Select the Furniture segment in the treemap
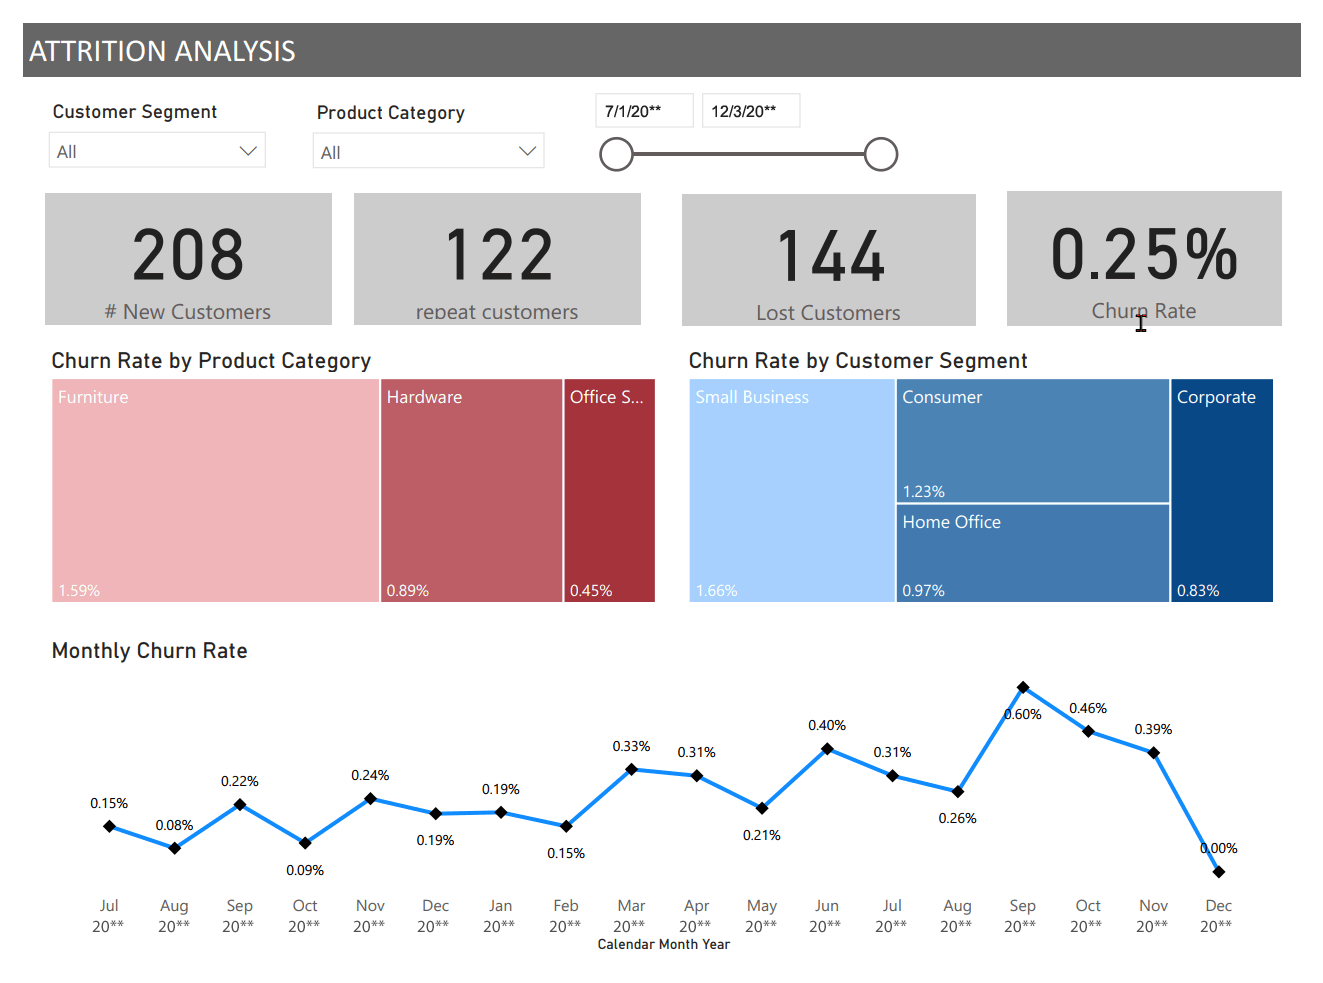This screenshot has width=1323, height=983. [x=214, y=490]
